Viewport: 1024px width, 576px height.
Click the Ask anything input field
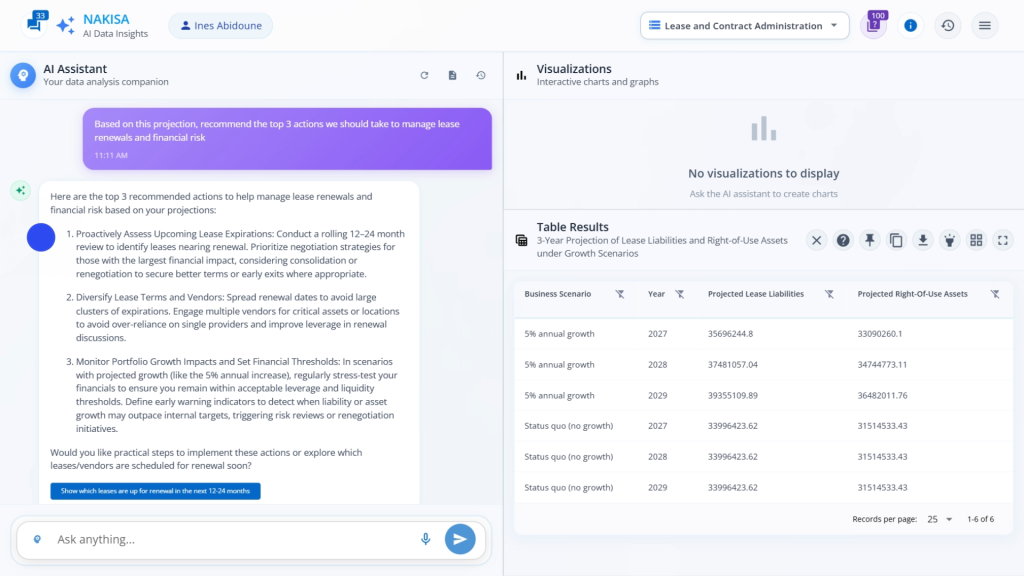click(x=230, y=539)
